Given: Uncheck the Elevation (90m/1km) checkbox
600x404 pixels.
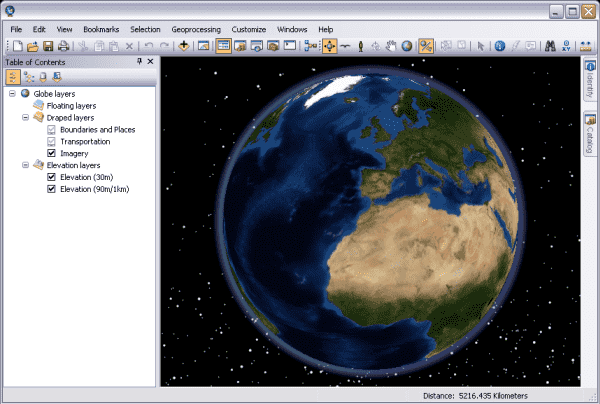Looking at the screenshot, I should click(51, 189).
